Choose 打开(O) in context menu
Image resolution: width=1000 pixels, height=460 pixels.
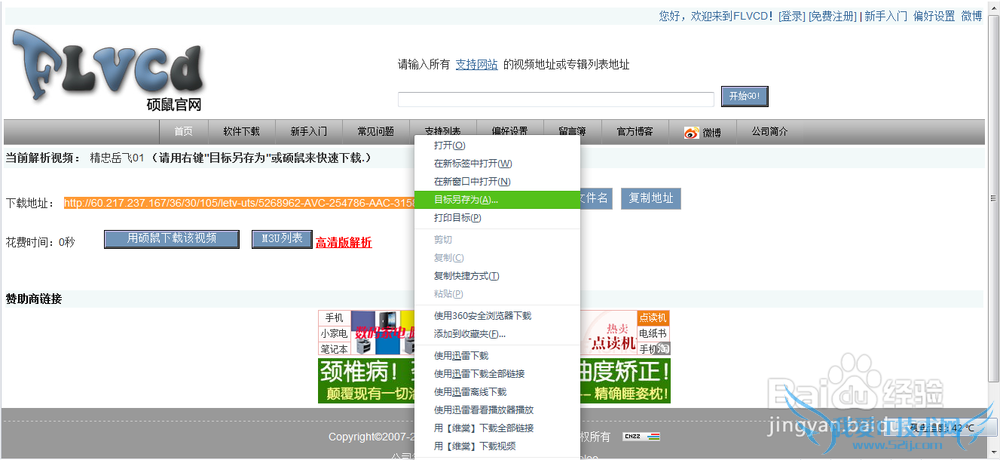497,145
